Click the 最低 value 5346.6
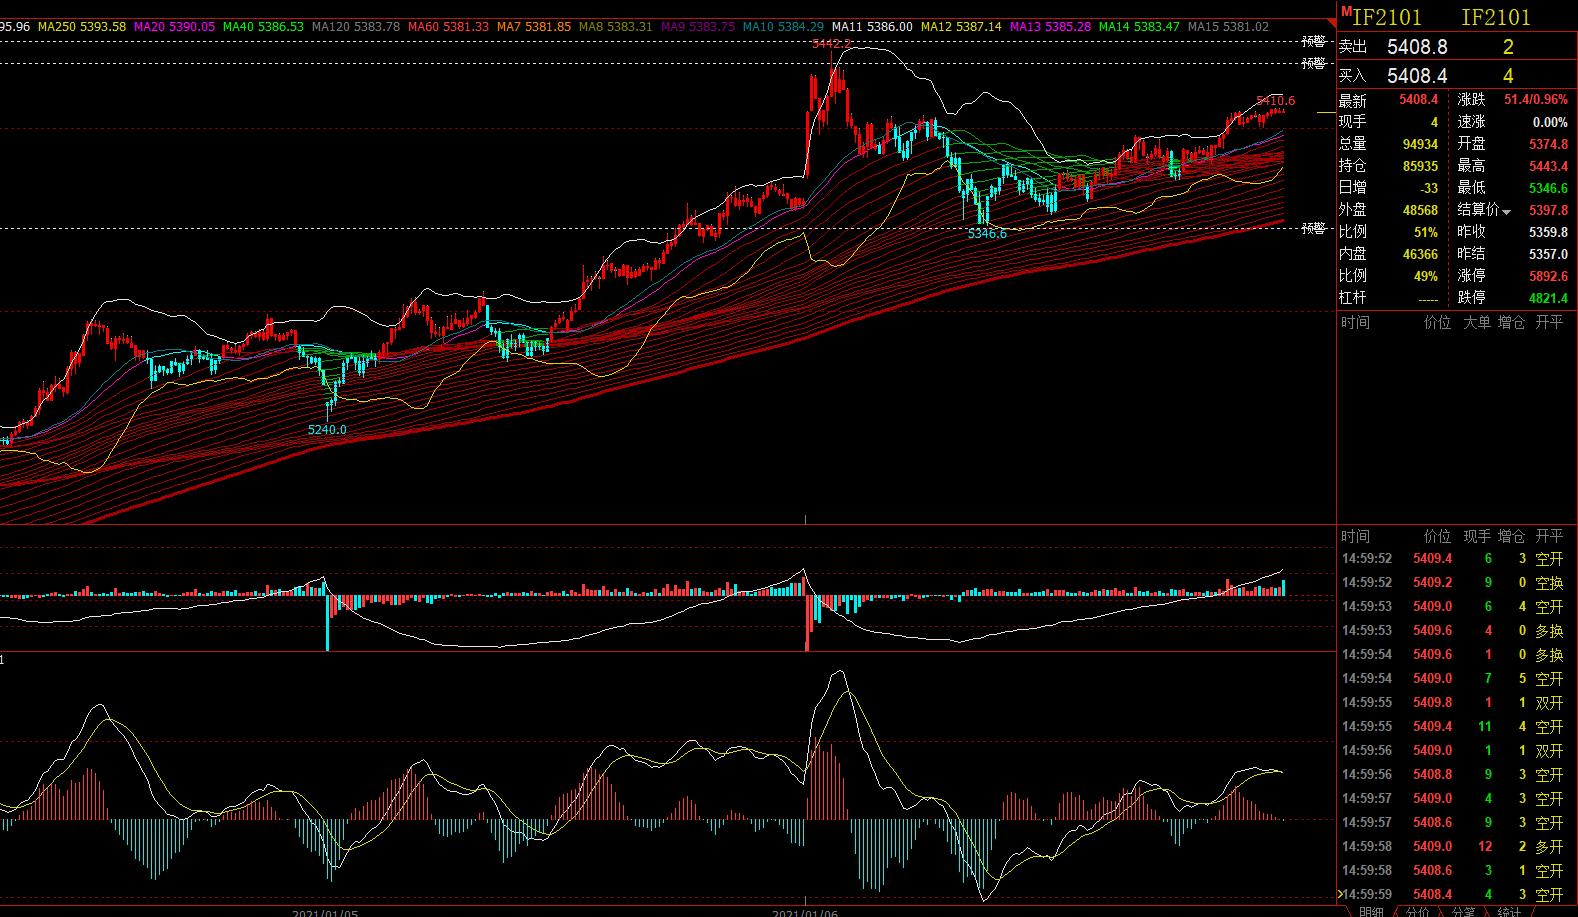The height and width of the screenshot is (917, 1578). point(1548,188)
